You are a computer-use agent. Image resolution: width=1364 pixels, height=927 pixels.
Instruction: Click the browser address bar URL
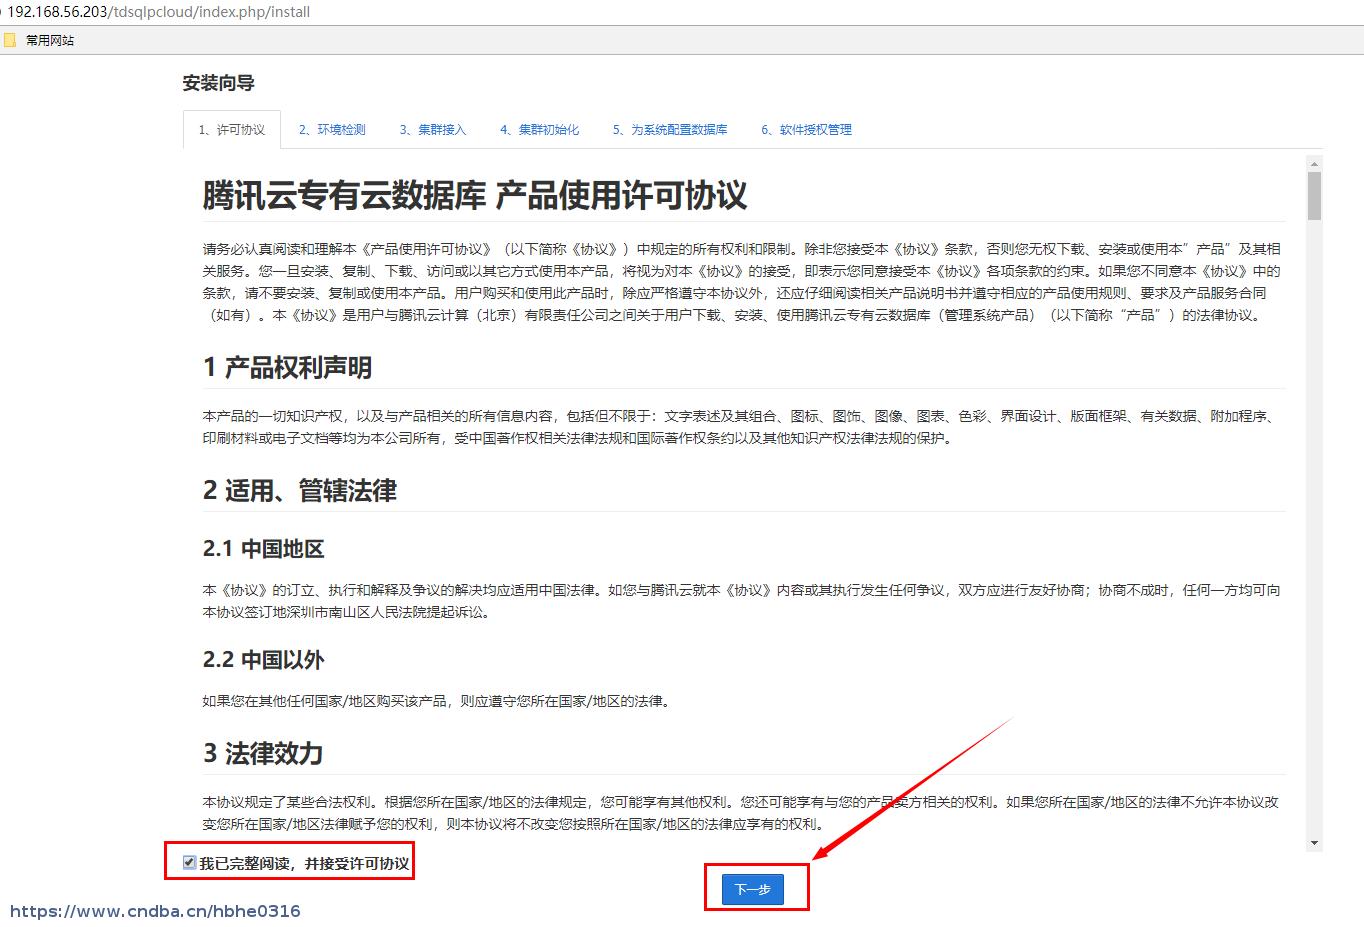click(159, 12)
